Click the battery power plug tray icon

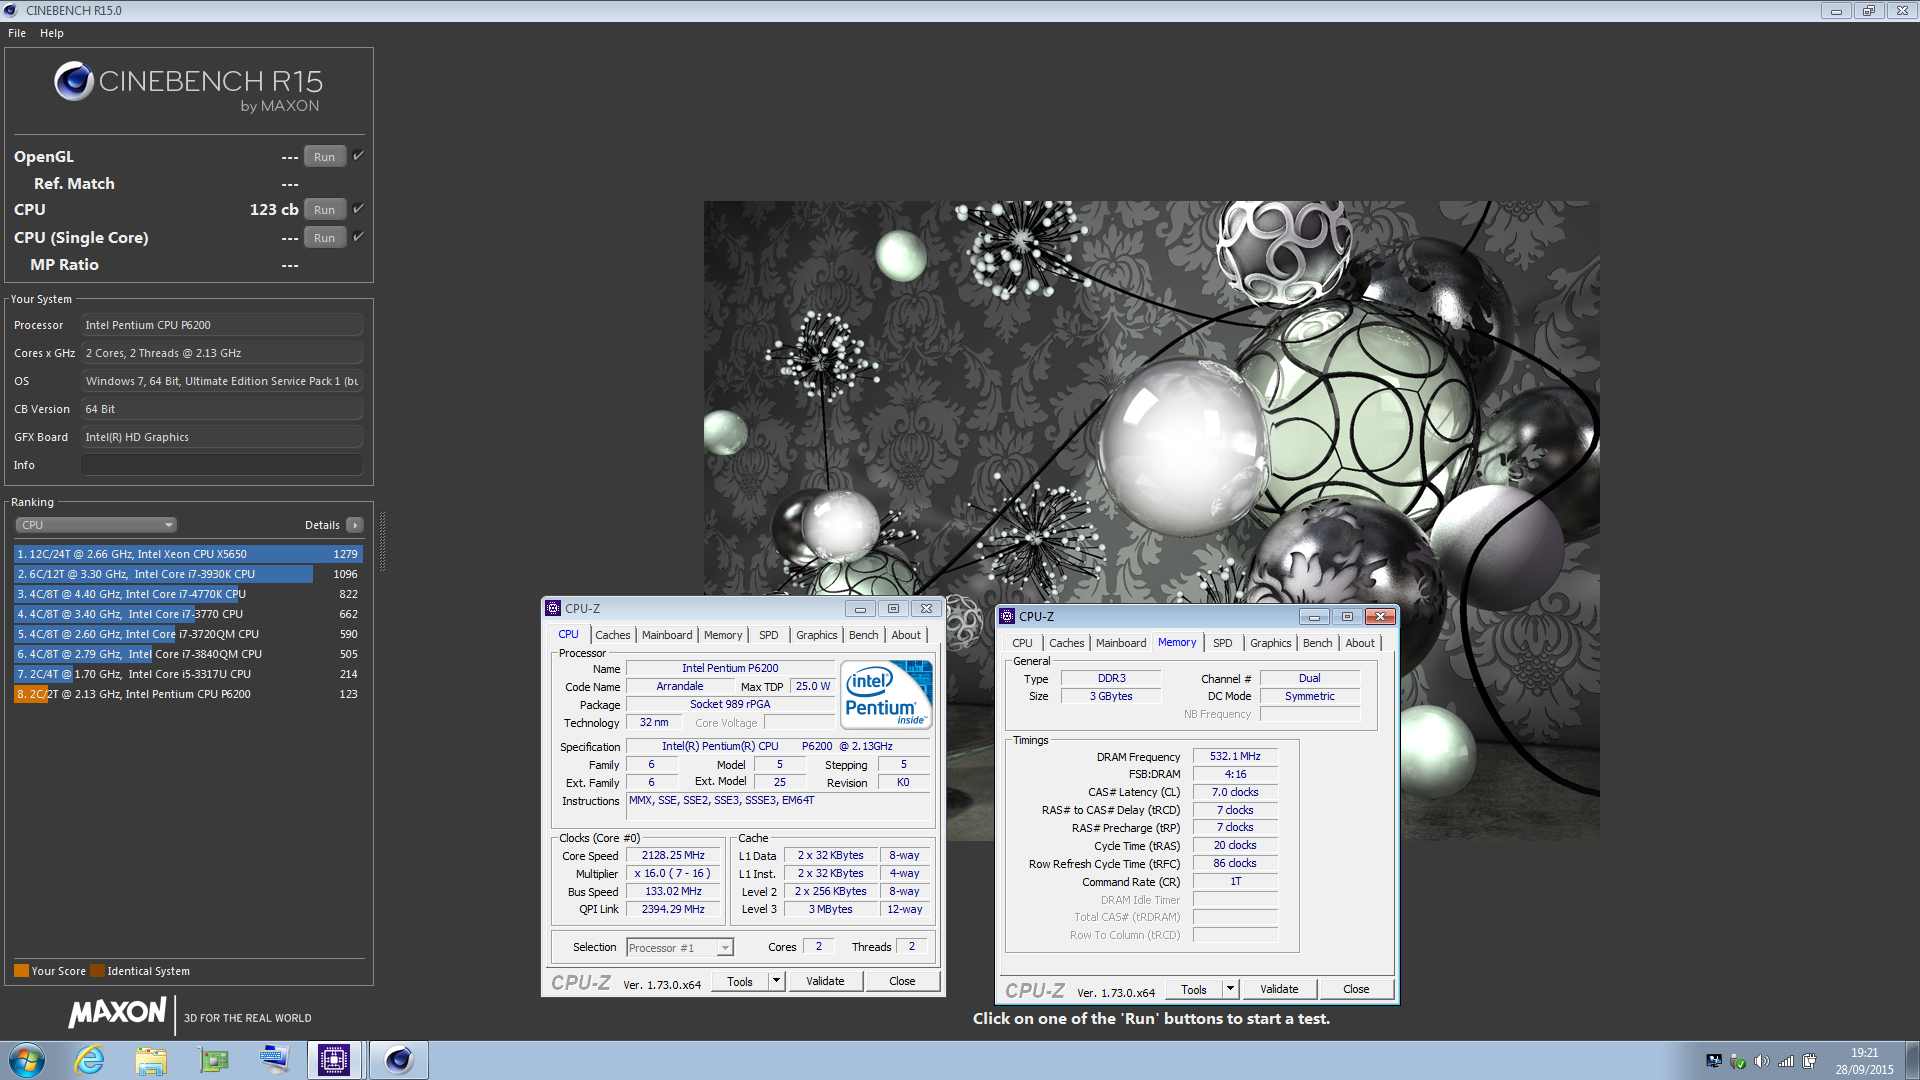[x=1809, y=1061]
